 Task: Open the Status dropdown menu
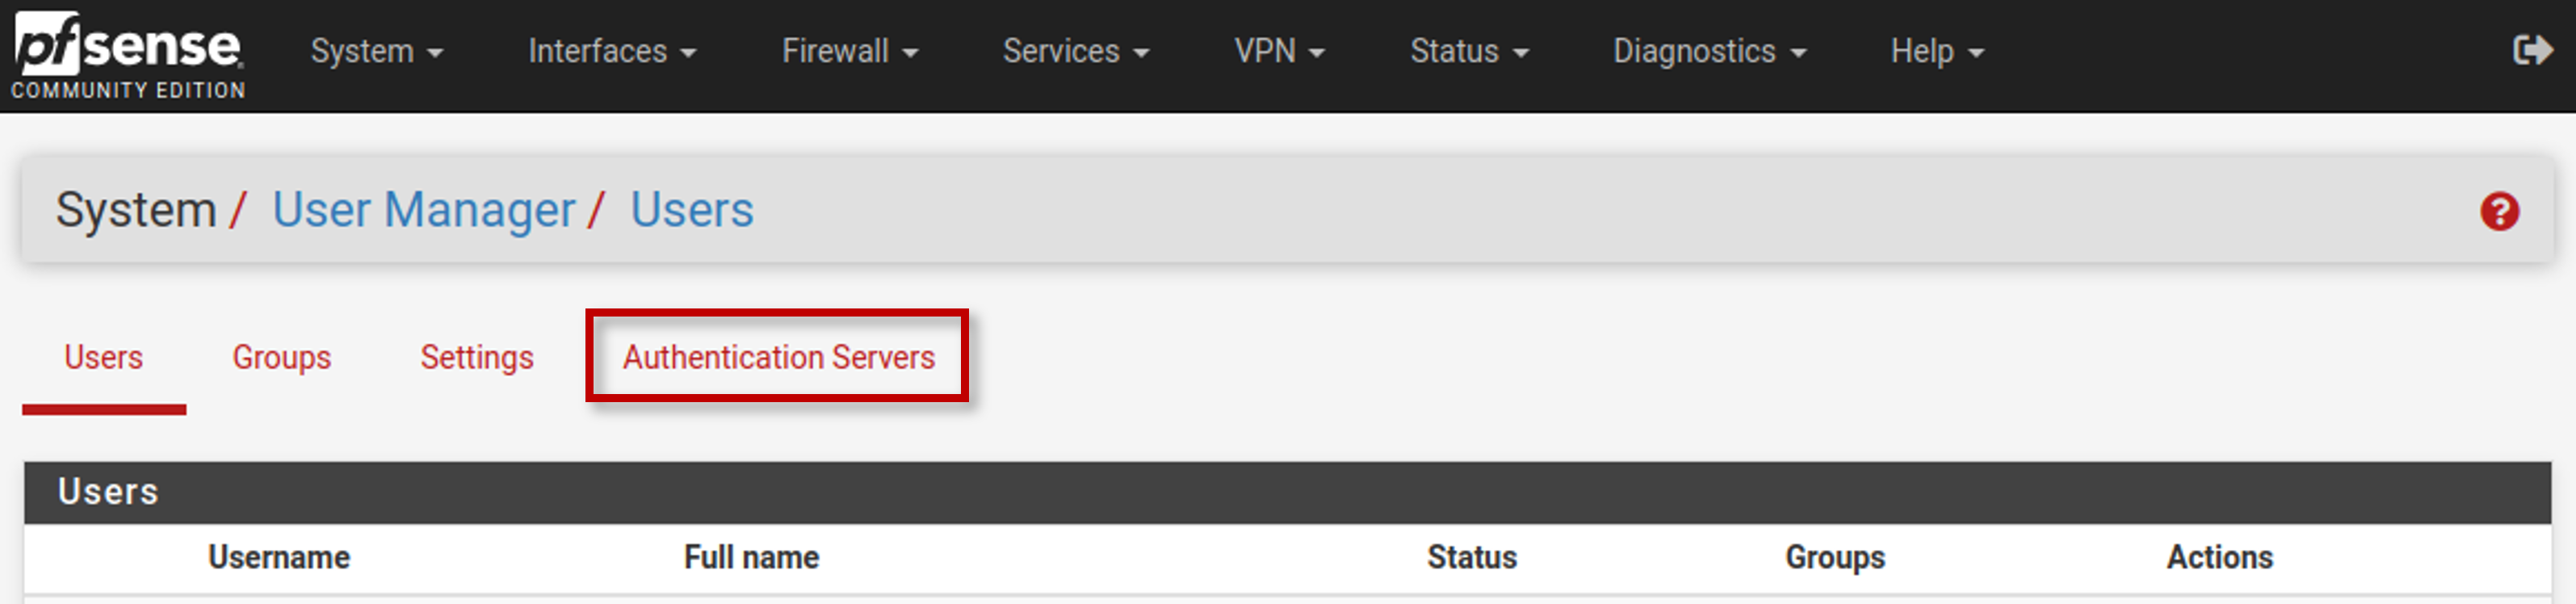(1469, 51)
